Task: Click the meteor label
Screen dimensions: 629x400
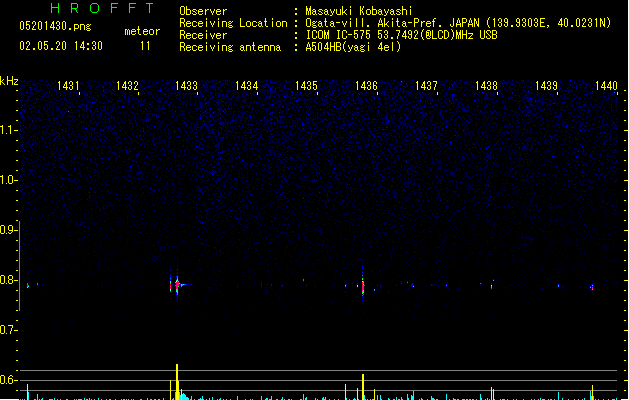Action: pos(142,31)
